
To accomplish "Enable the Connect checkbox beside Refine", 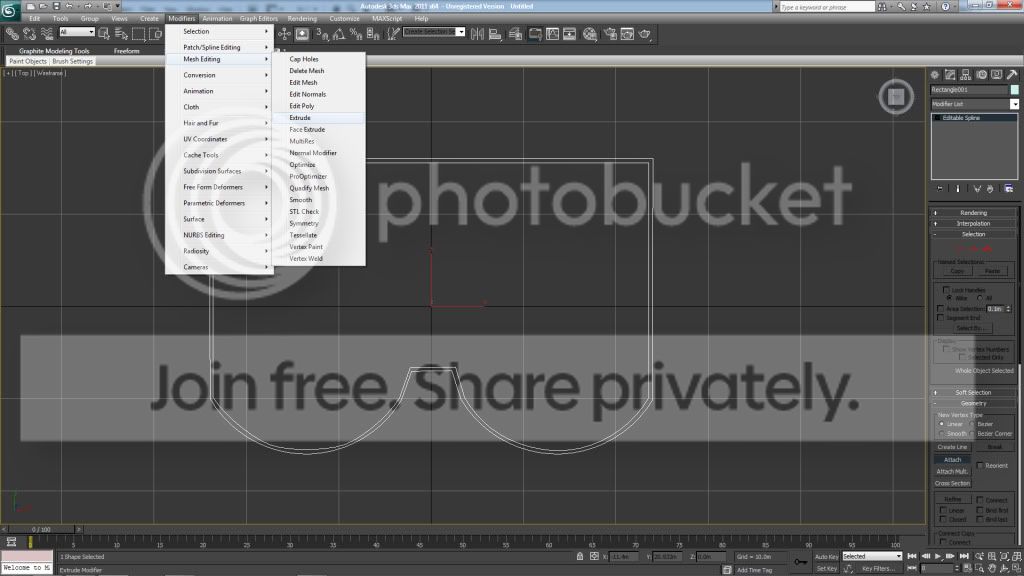I will (980, 500).
